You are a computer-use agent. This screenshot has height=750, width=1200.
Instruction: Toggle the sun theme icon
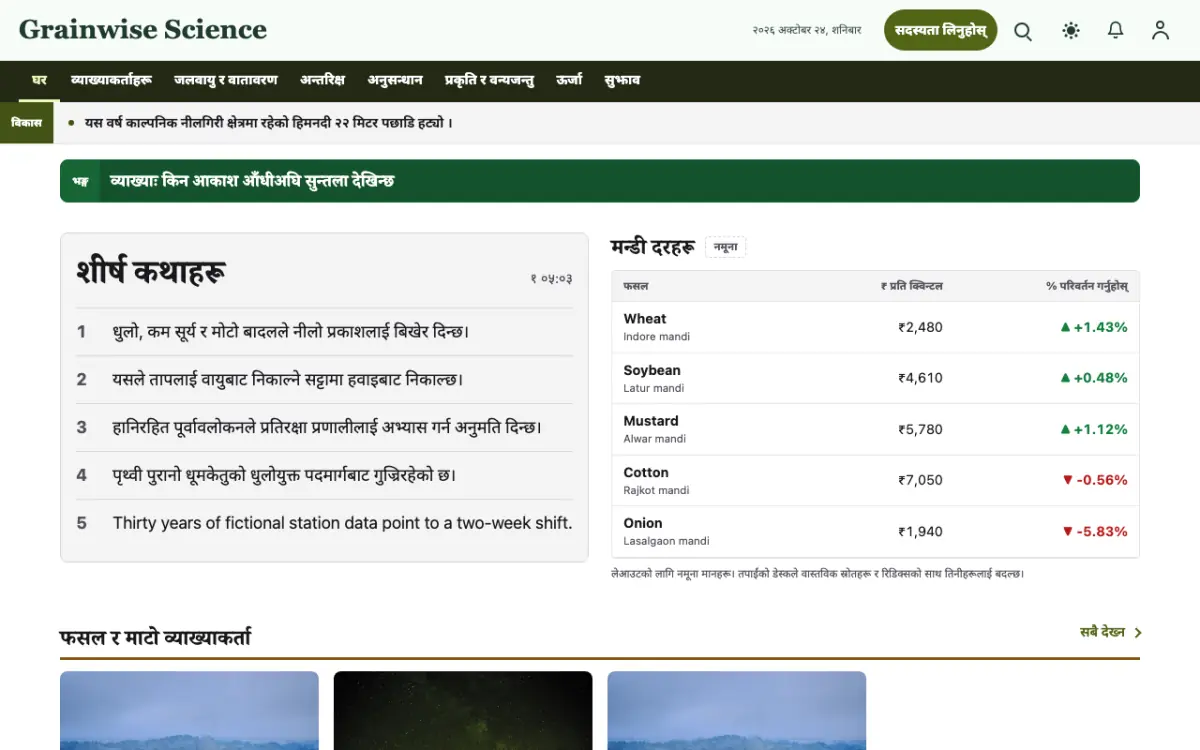[x=1071, y=31]
